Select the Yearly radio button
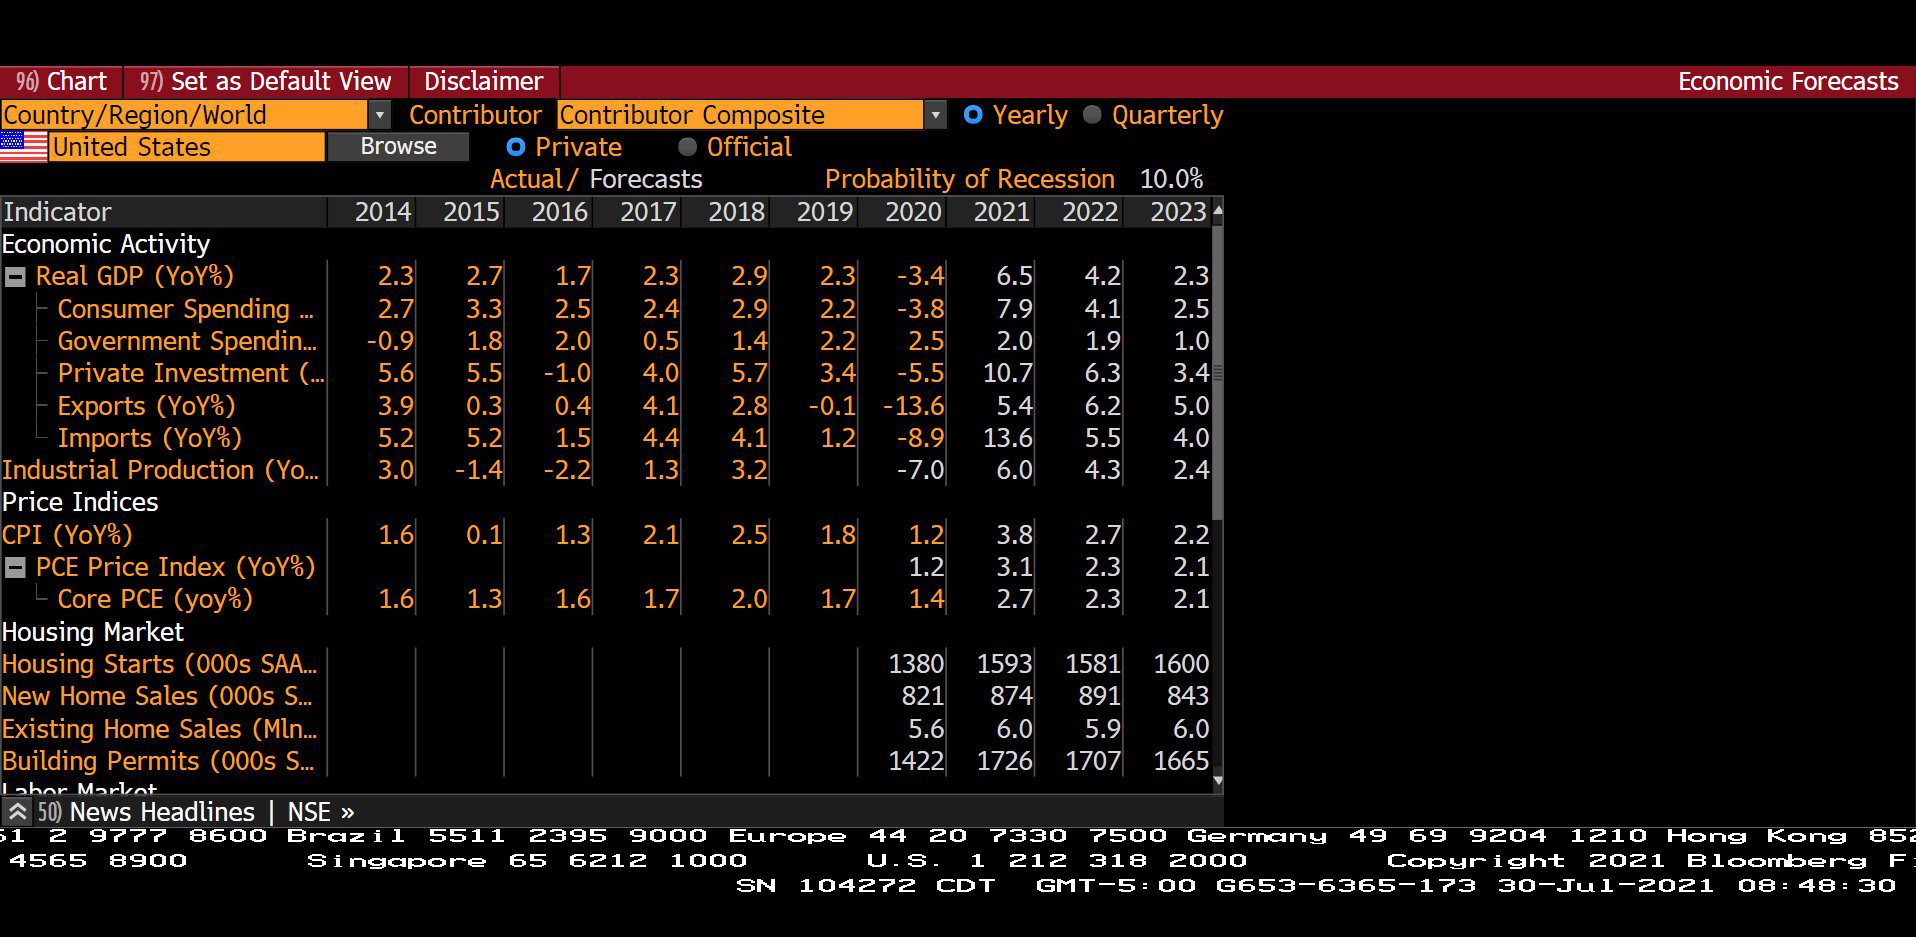The height and width of the screenshot is (937, 1916). [973, 115]
